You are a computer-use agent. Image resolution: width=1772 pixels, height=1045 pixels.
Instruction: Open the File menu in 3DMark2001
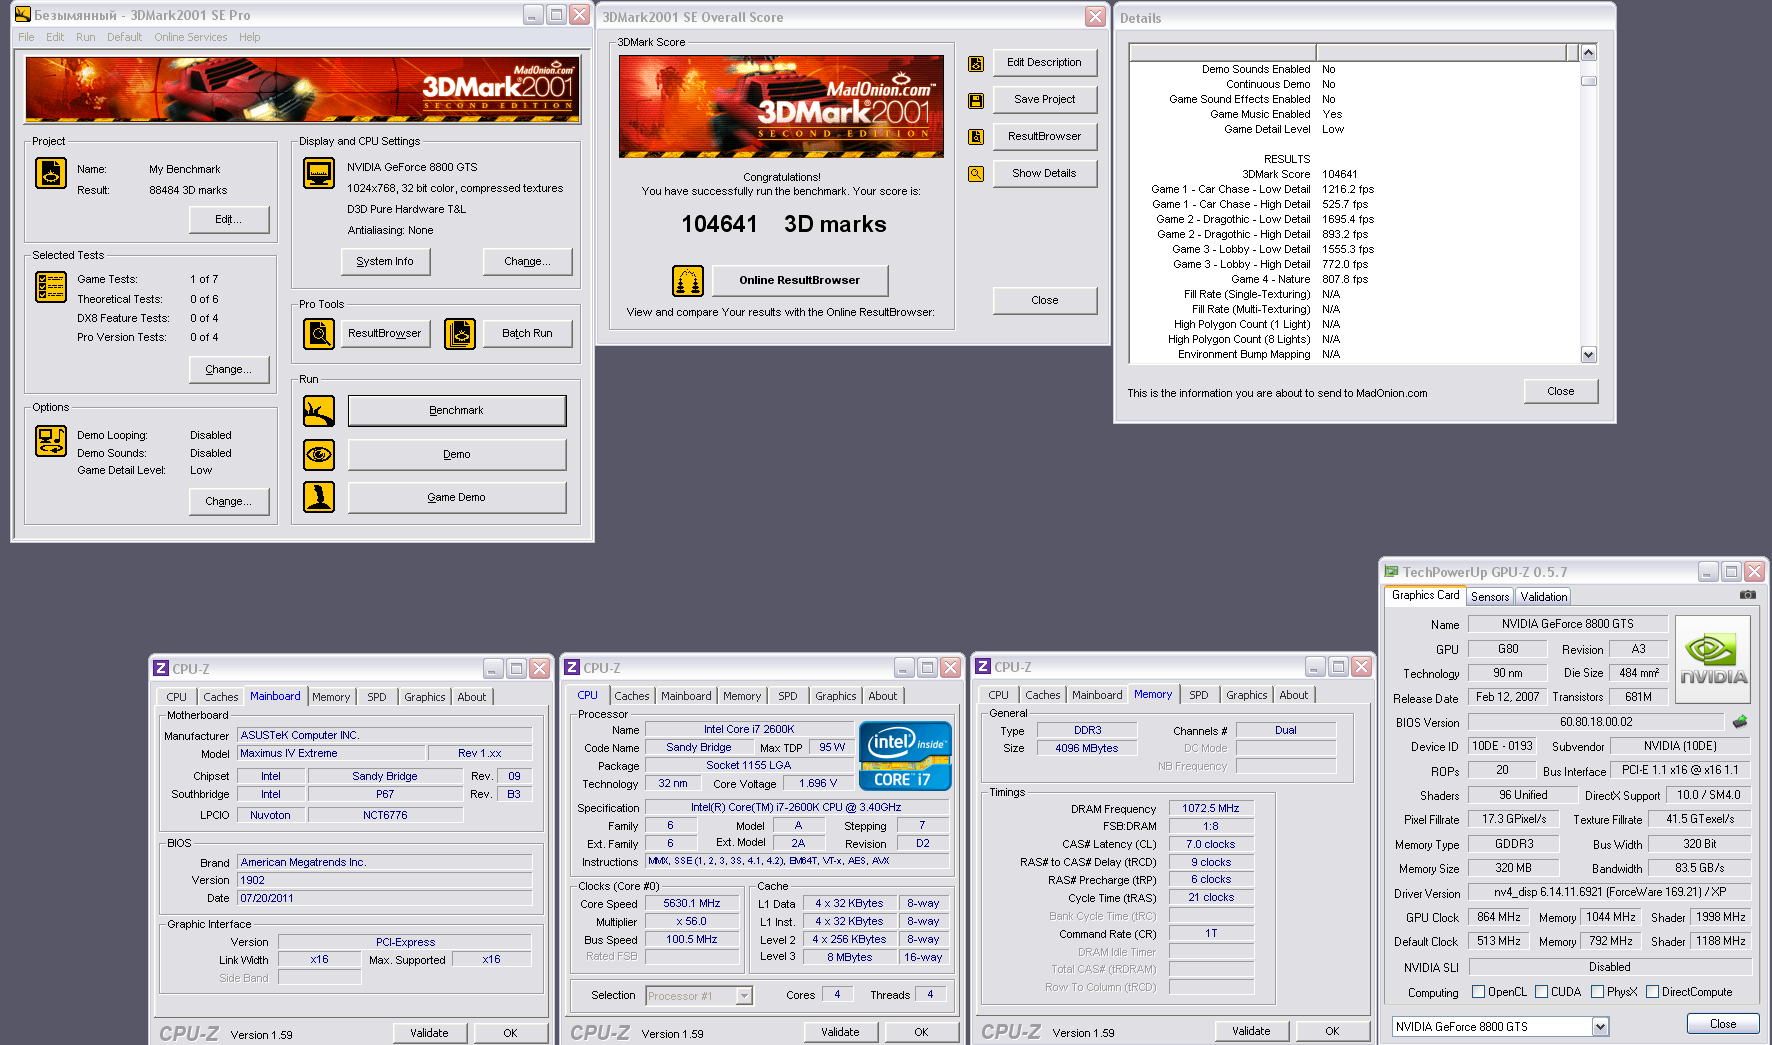click(26, 38)
